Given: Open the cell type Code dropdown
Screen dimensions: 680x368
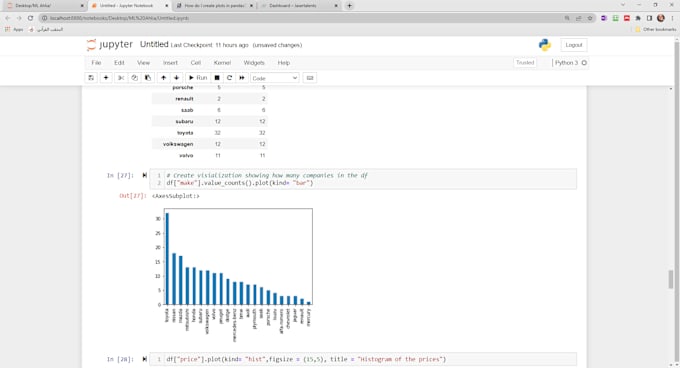Looking at the screenshot, I should (275, 78).
